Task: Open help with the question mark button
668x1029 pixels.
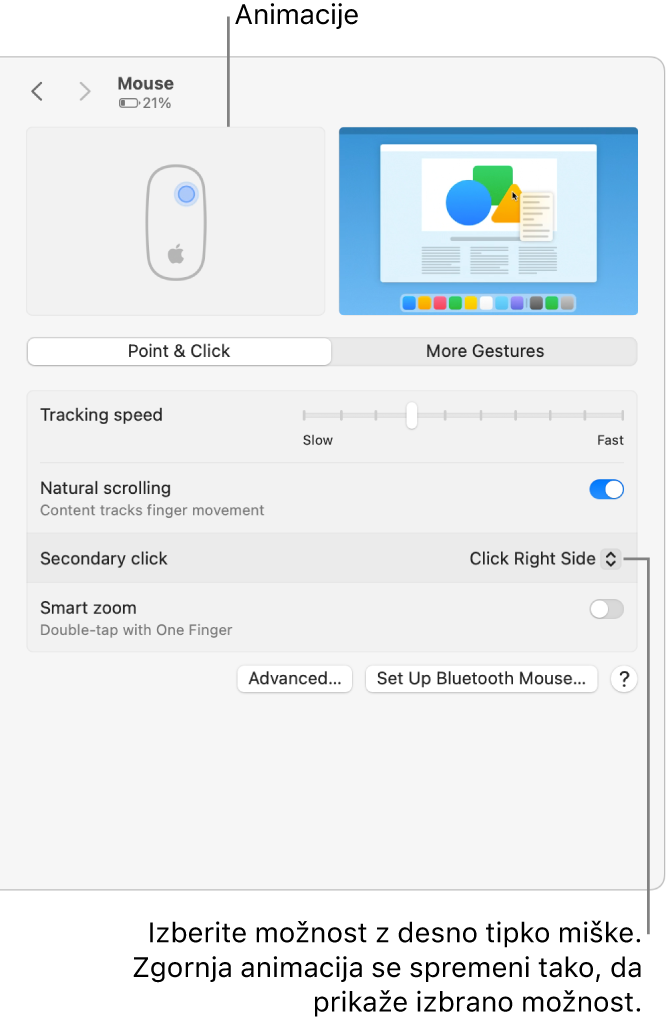Action: [x=623, y=679]
